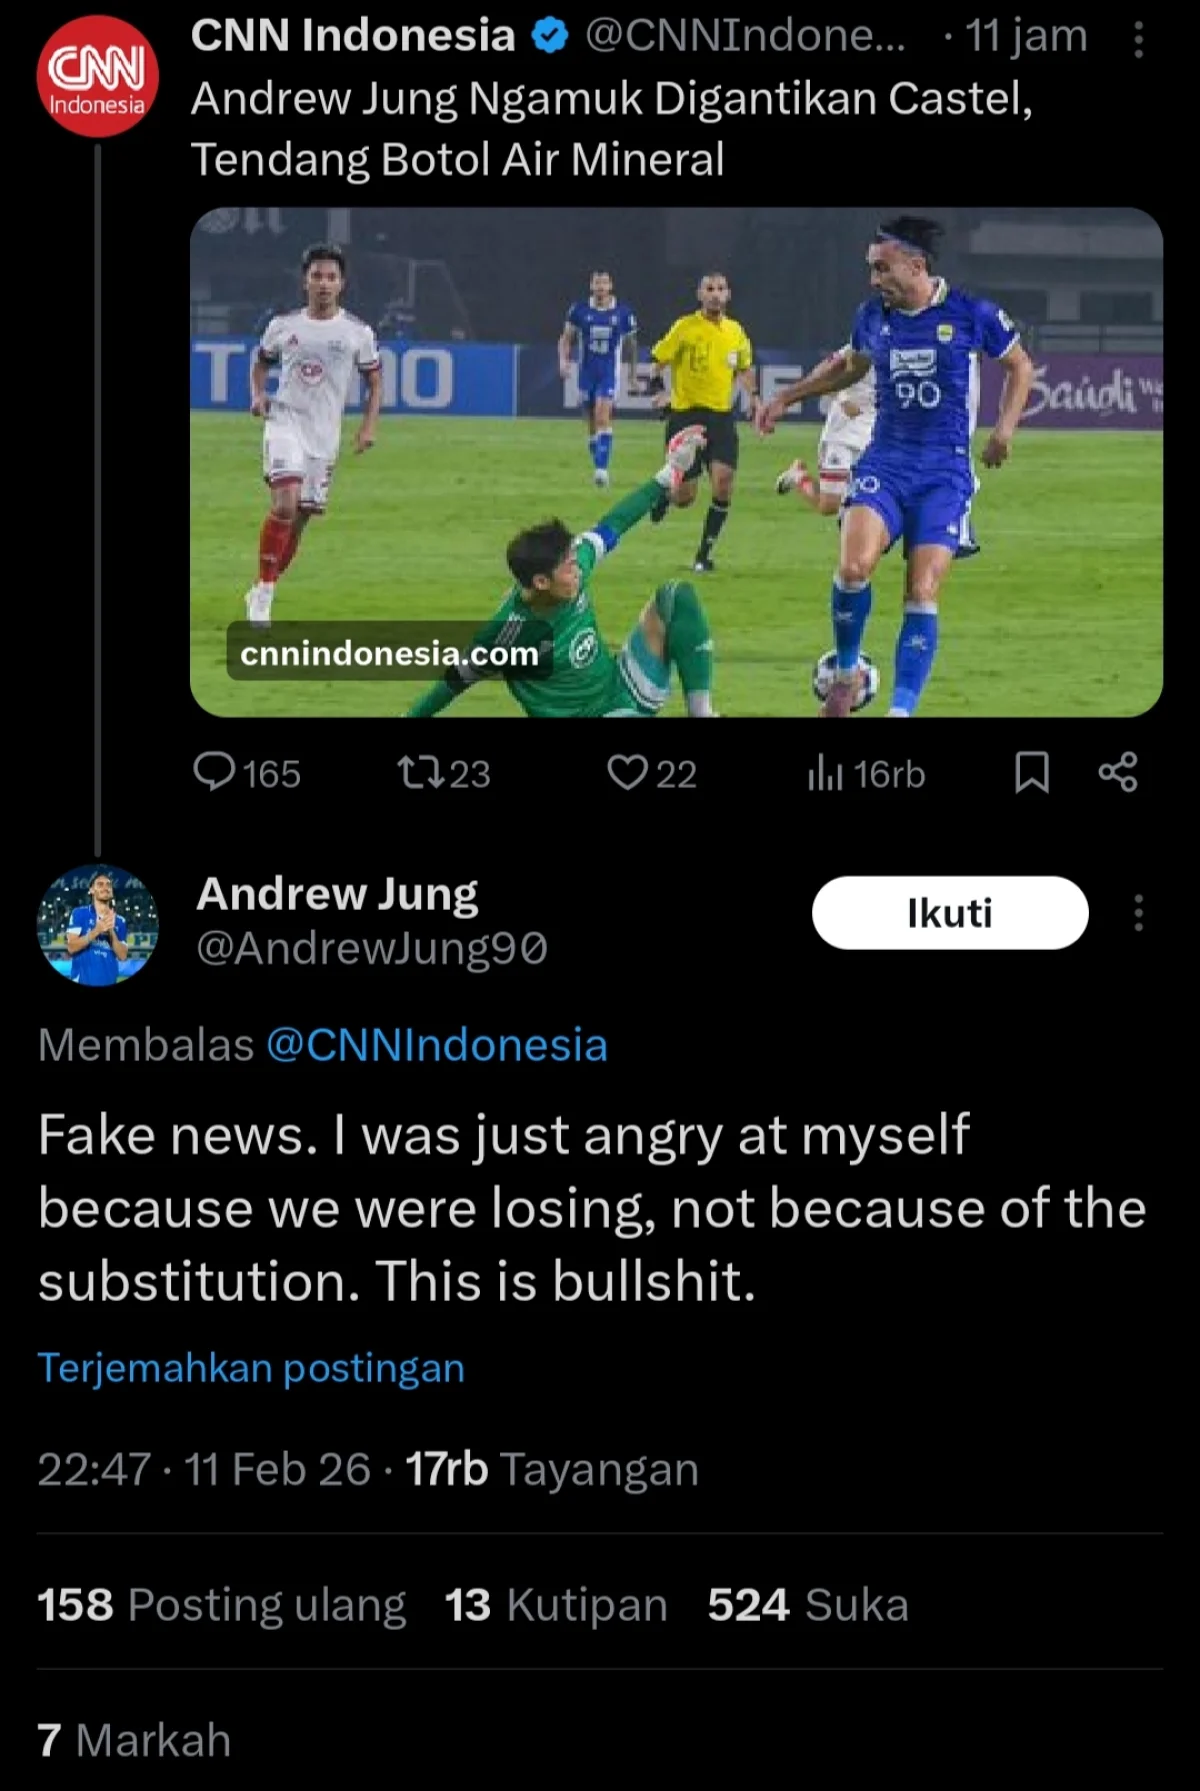
Task: Tap CNN Indonesia verified badge
Action: click(549, 37)
